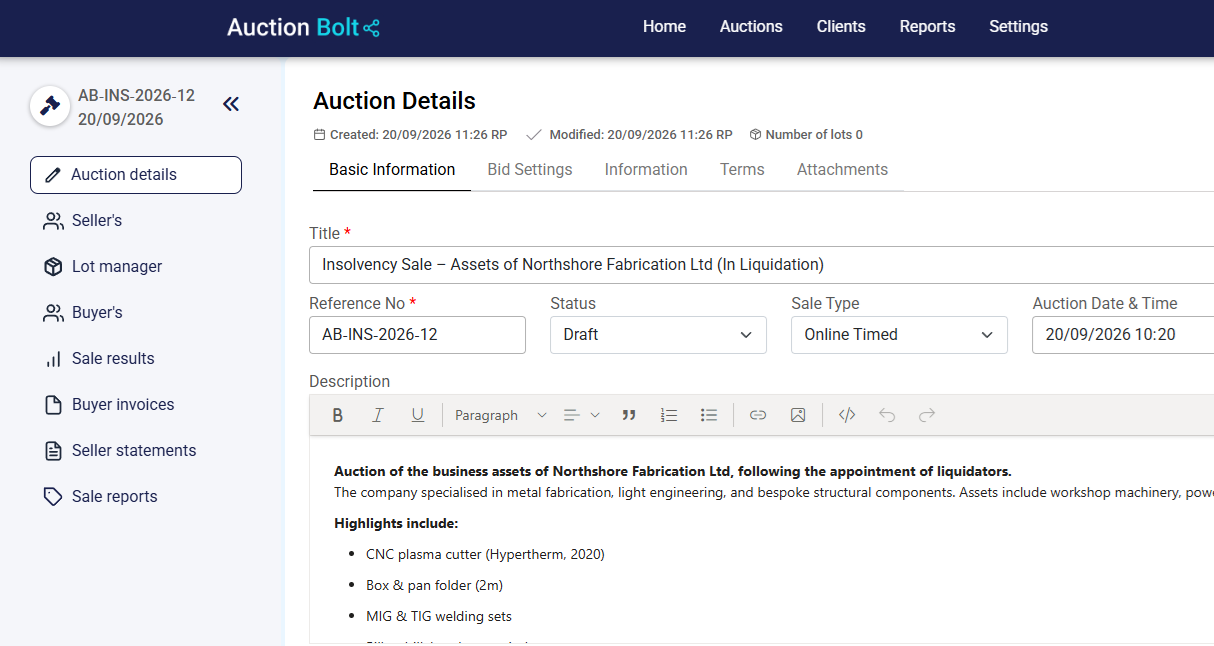Click the pencil icon beside Auction details
Viewport: 1214px width, 646px height.
[53, 175]
